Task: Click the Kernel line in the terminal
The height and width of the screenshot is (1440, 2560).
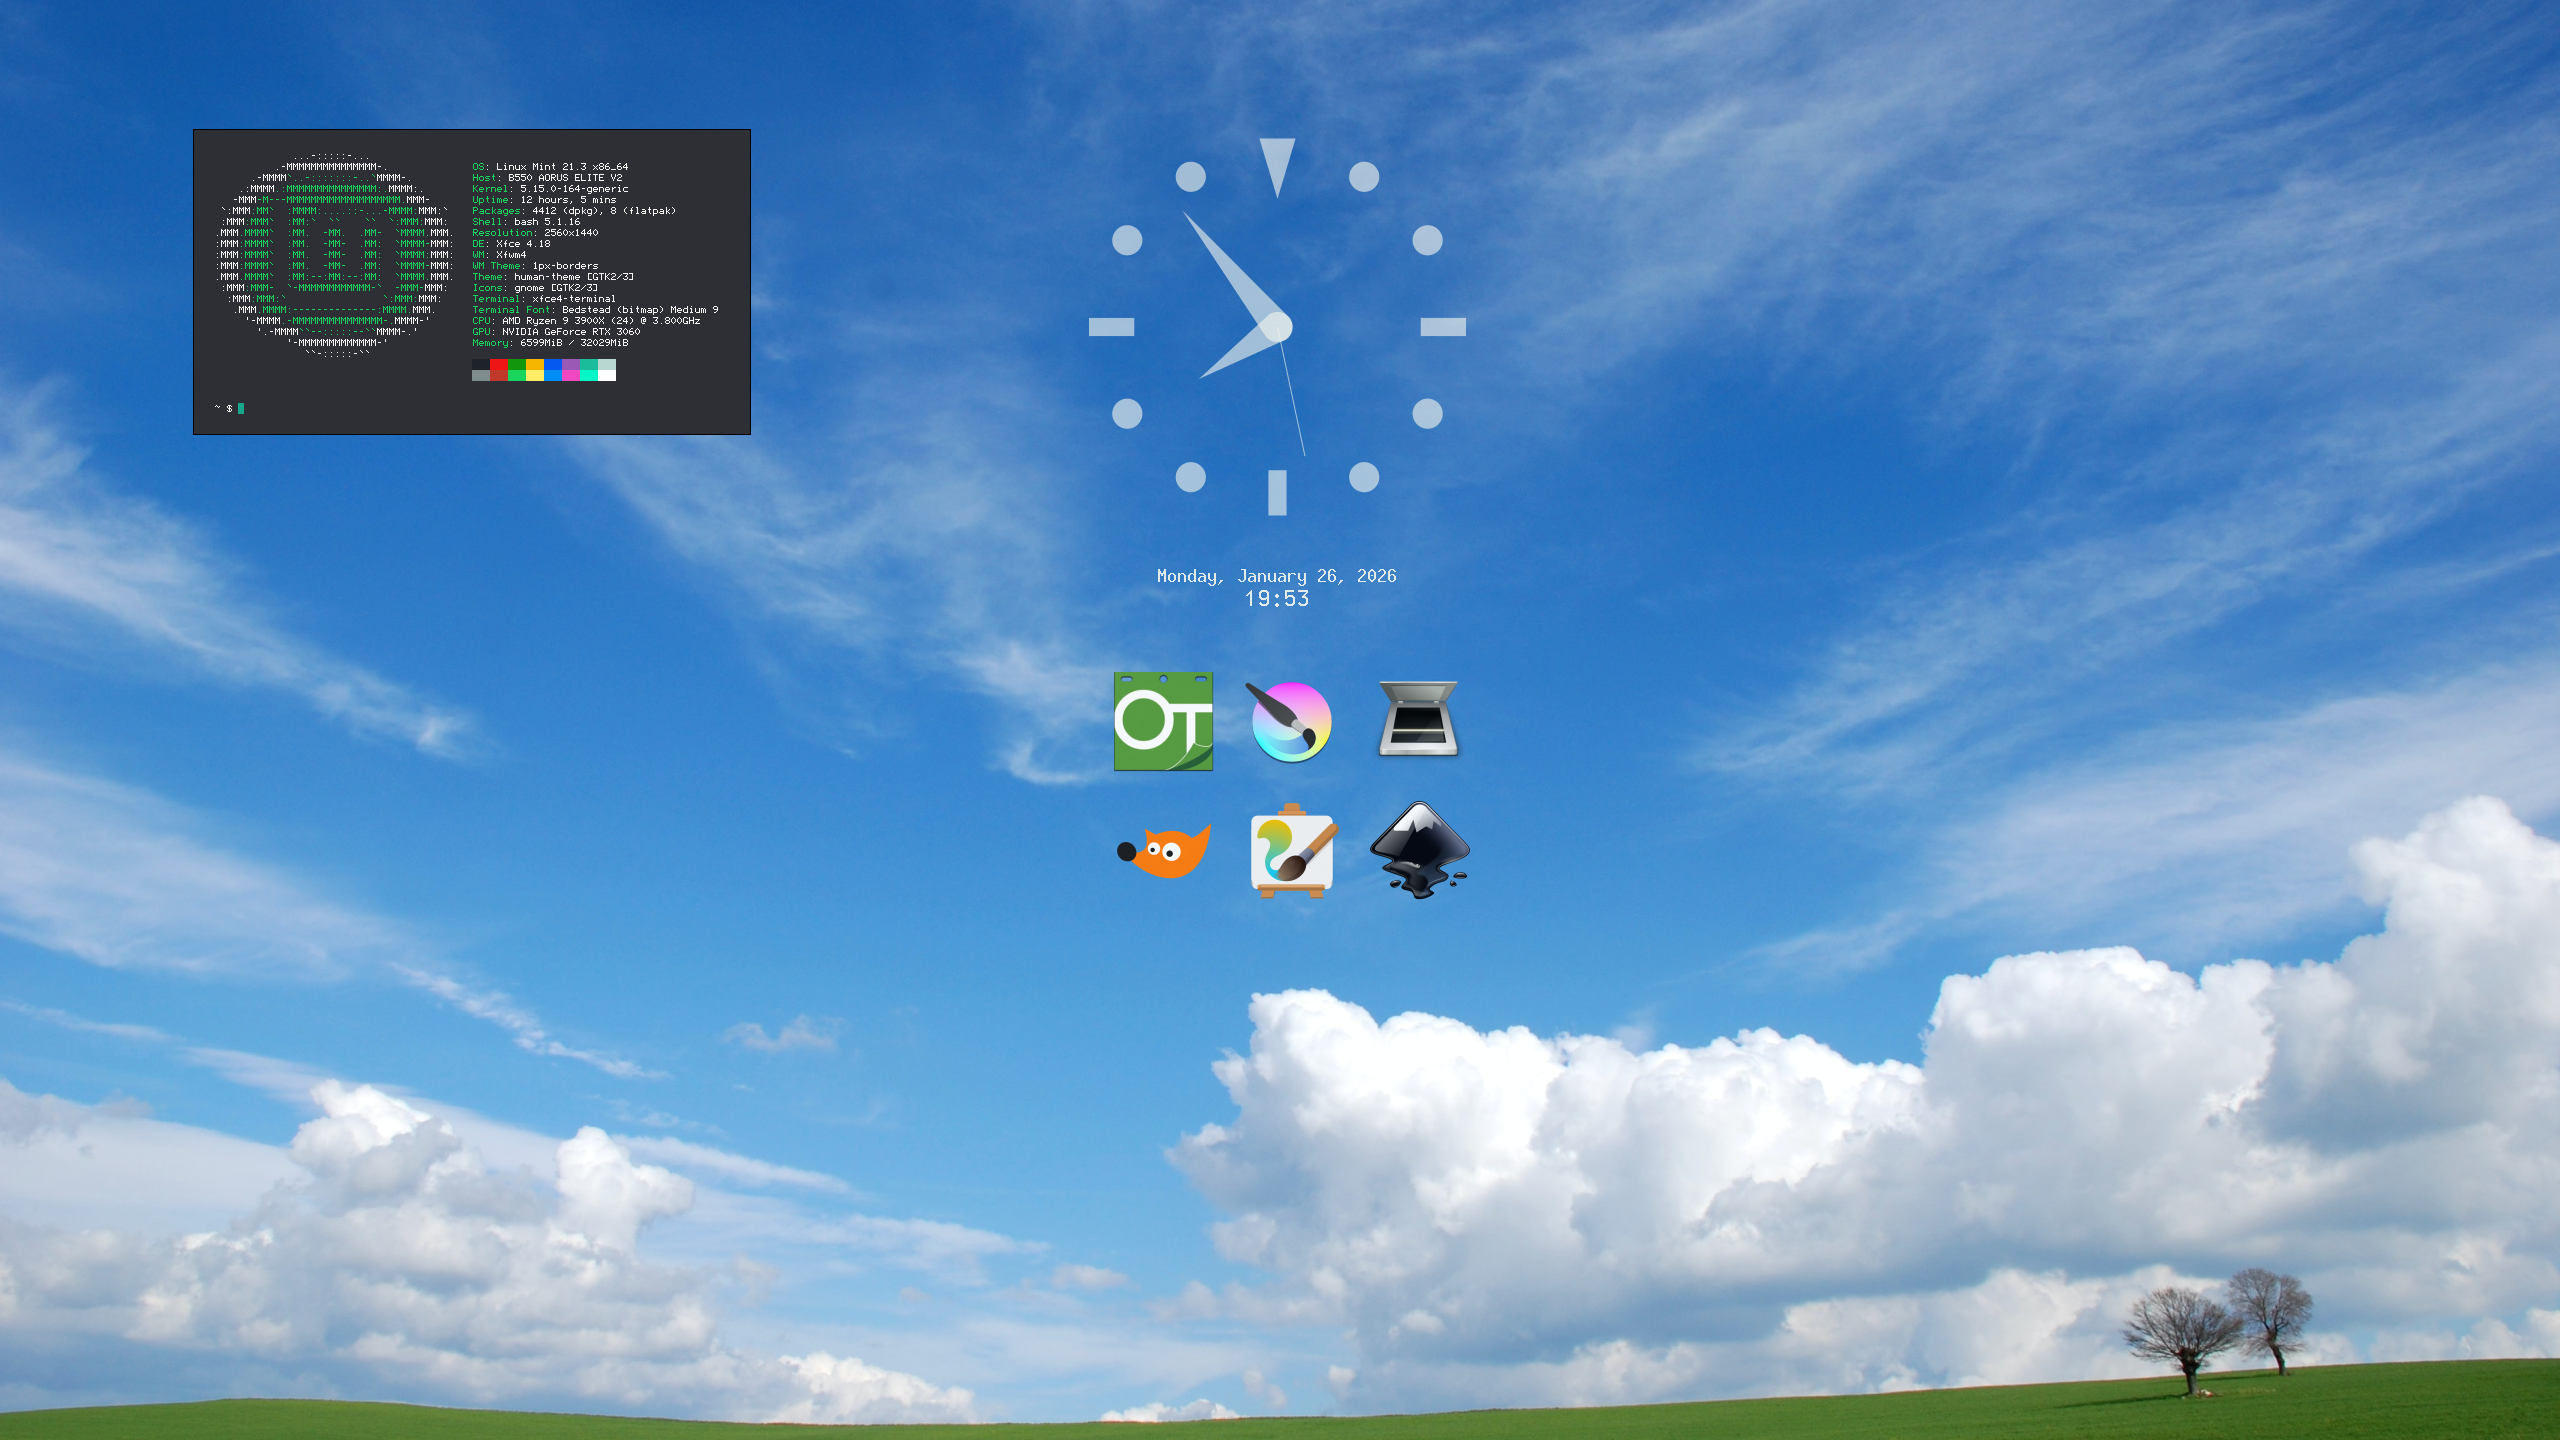Action: pos(550,189)
